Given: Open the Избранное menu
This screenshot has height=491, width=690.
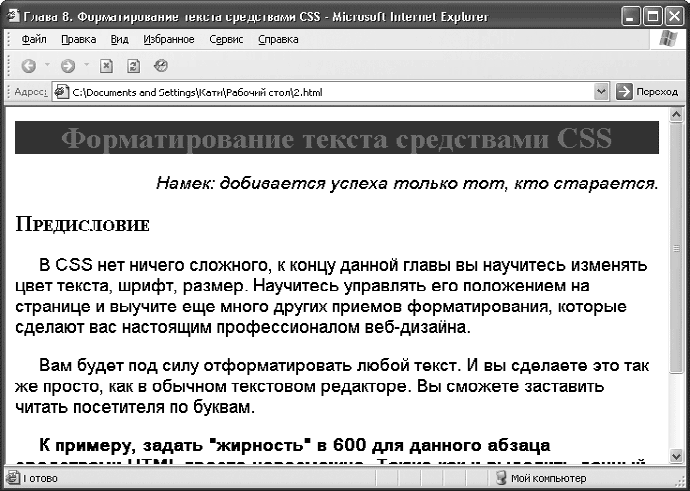Looking at the screenshot, I should pyautogui.click(x=168, y=40).
